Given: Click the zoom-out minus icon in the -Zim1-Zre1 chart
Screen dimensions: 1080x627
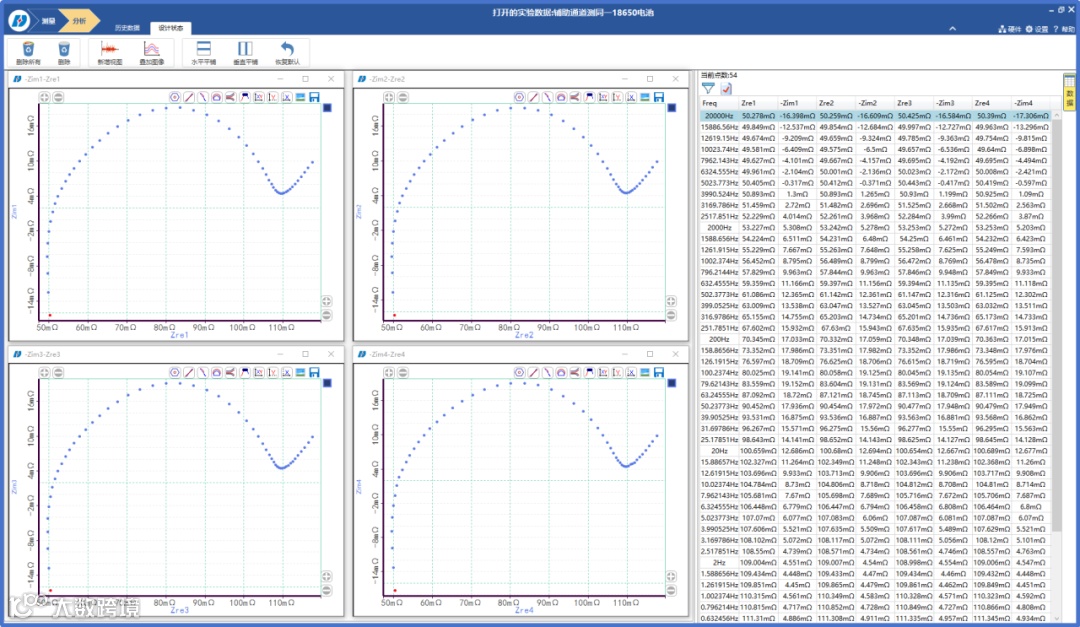Looking at the screenshot, I should [59, 97].
